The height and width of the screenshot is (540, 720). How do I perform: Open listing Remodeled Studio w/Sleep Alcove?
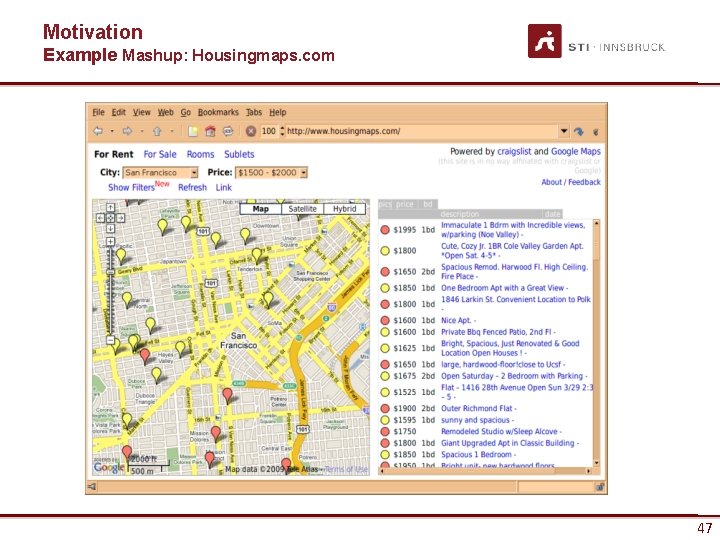point(499,432)
